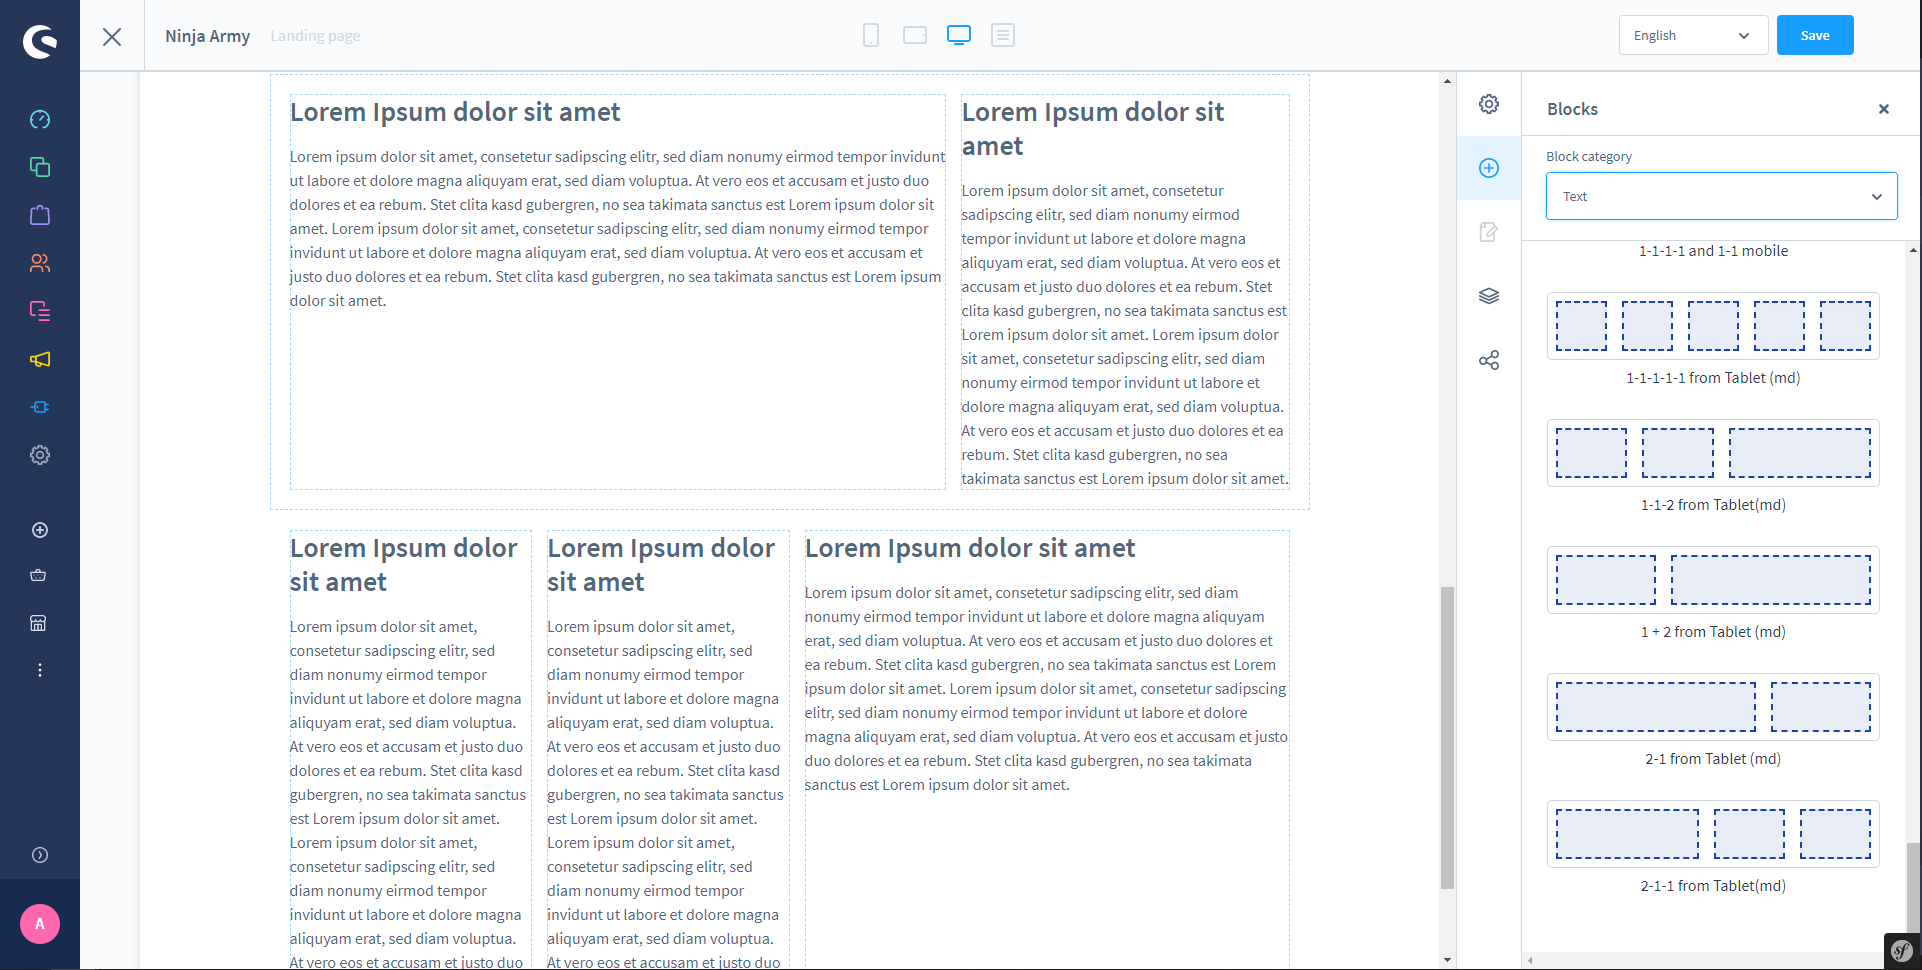The height and width of the screenshot is (970, 1922).
Task: Open the Settings gear in left sidebar
Action: 40,455
